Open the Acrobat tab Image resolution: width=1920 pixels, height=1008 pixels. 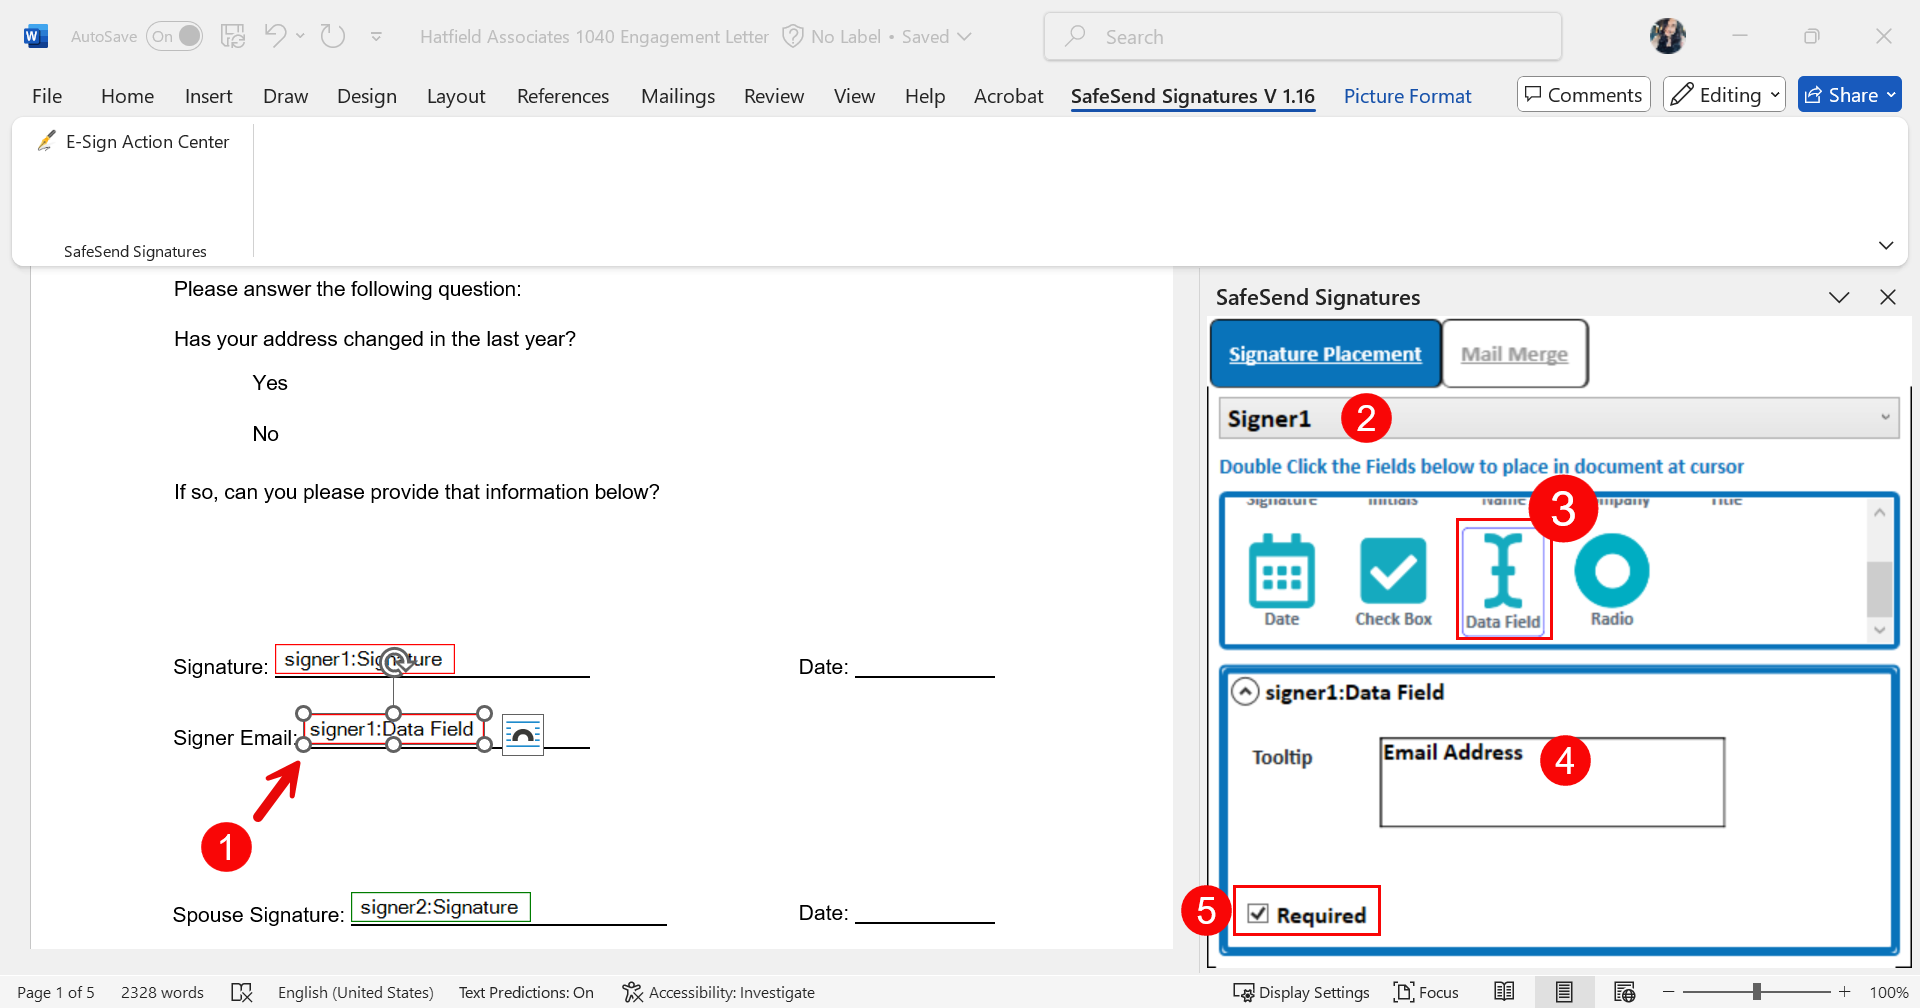(1008, 96)
